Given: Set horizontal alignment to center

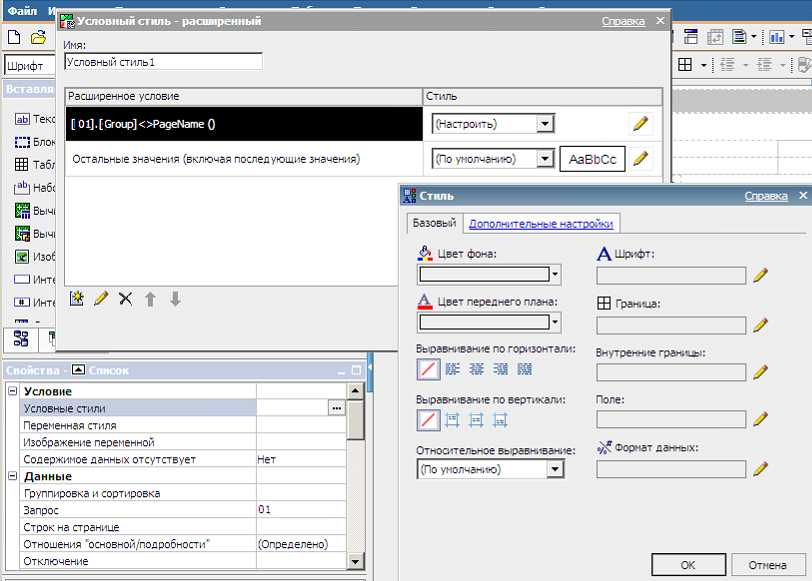Looking at the screenshot, I should 476,369.
